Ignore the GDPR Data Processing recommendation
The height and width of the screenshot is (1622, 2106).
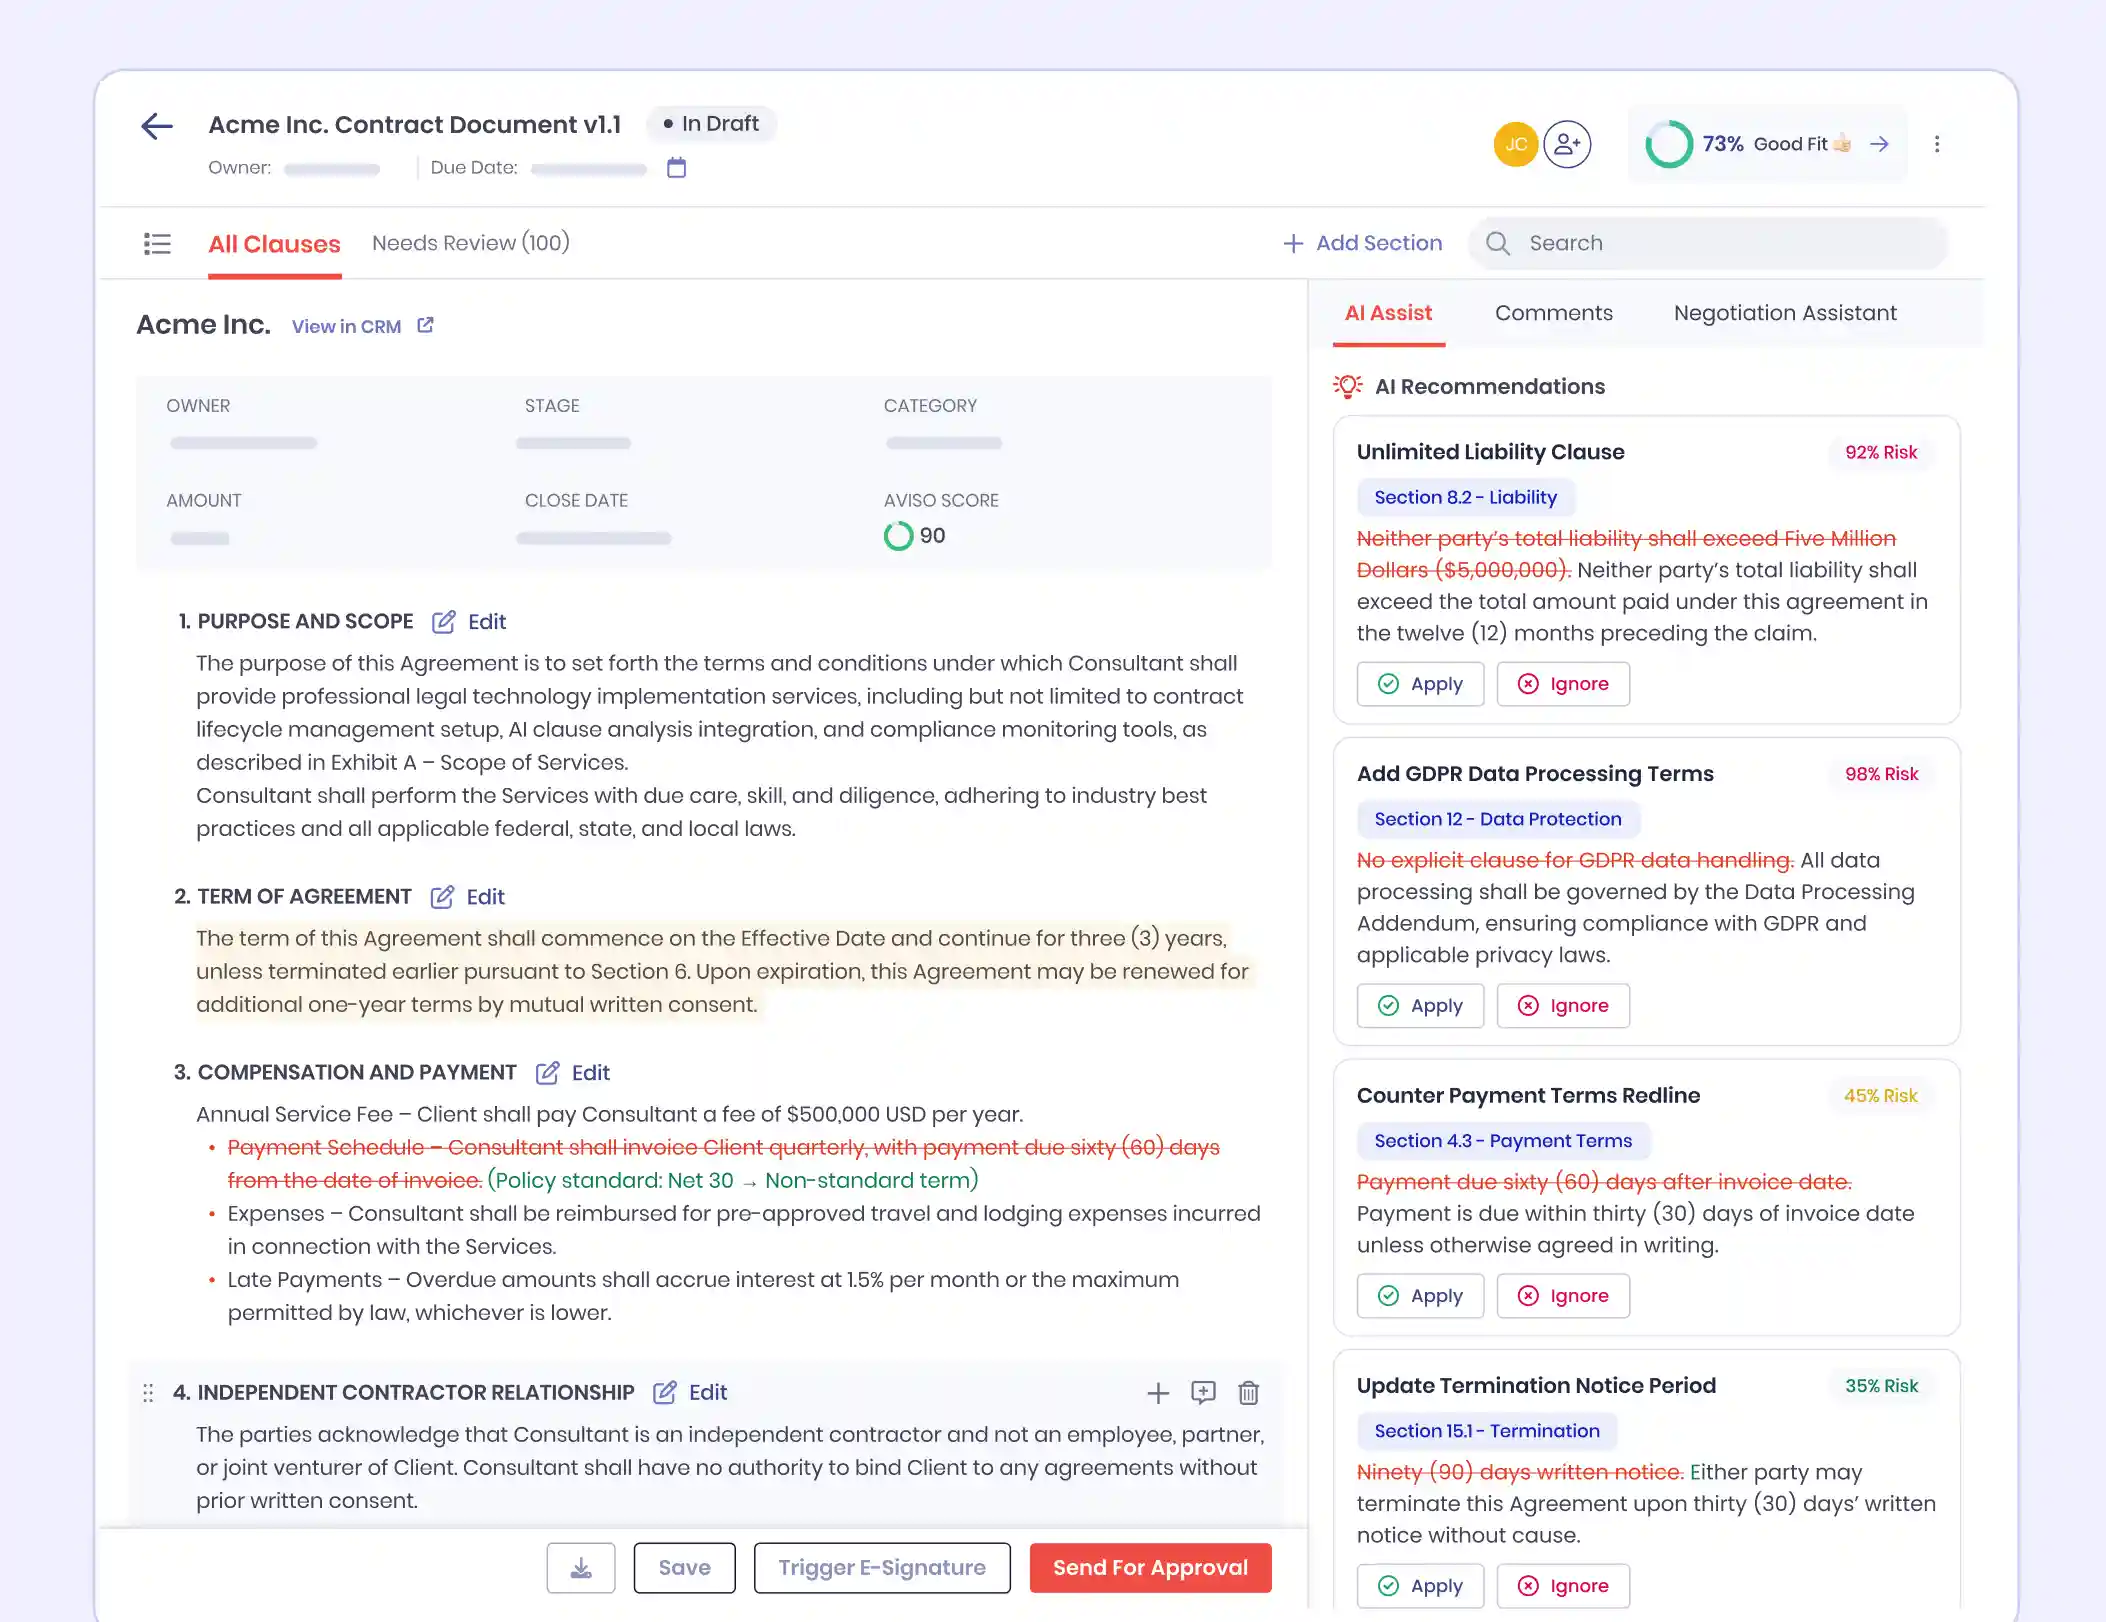[1562, 1006]
